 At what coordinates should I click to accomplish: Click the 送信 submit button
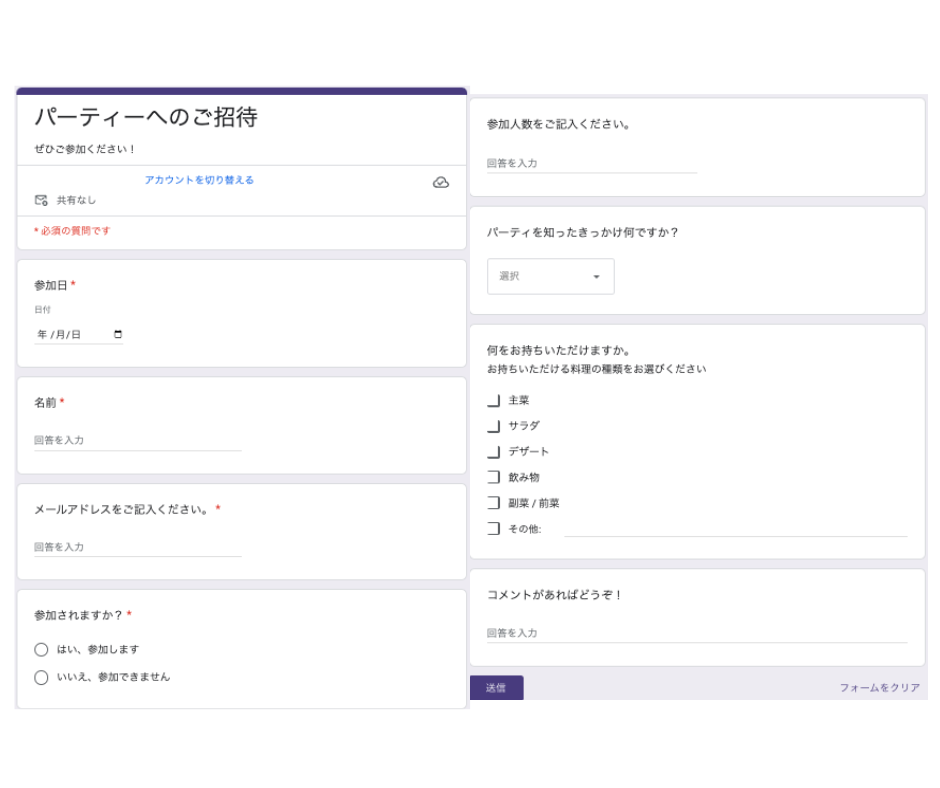pos(496,688)
